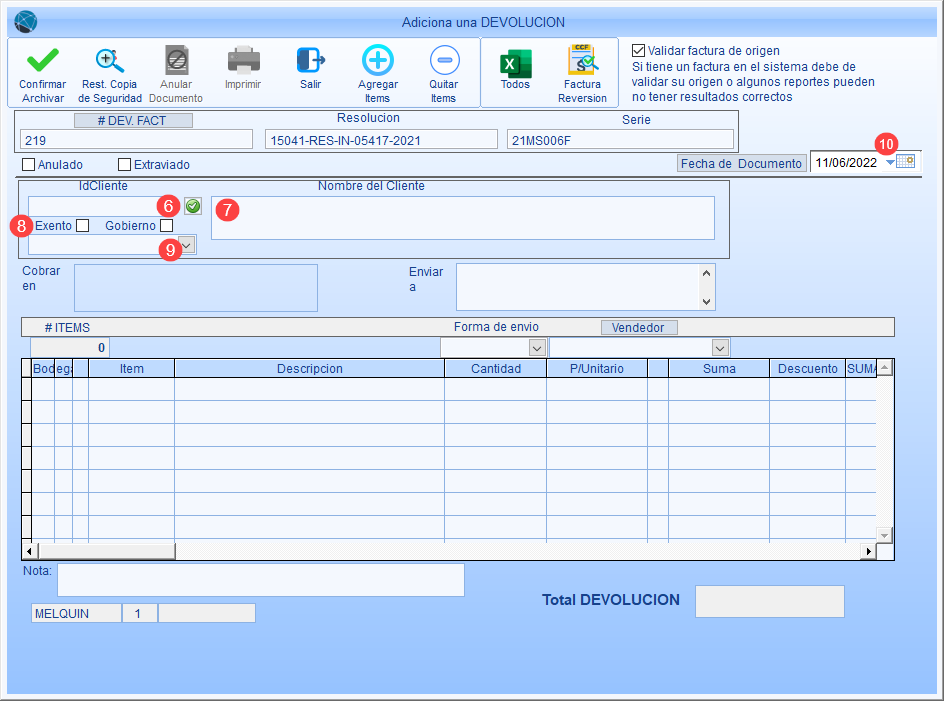Click the # DEV. FACT button
Viewport: 944px width, 701px height.
pyautogui.click(x=133, y=120)
